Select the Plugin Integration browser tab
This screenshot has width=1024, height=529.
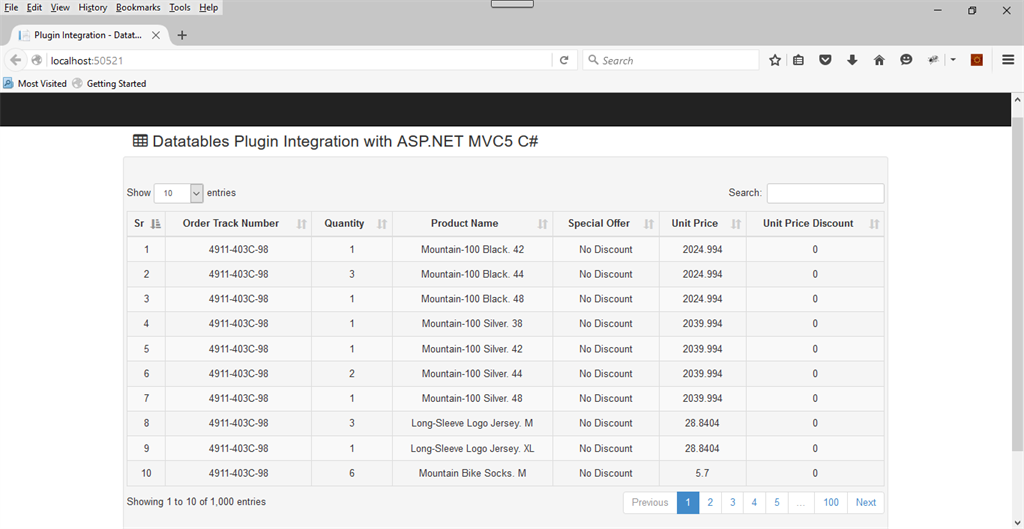point(89,35)
